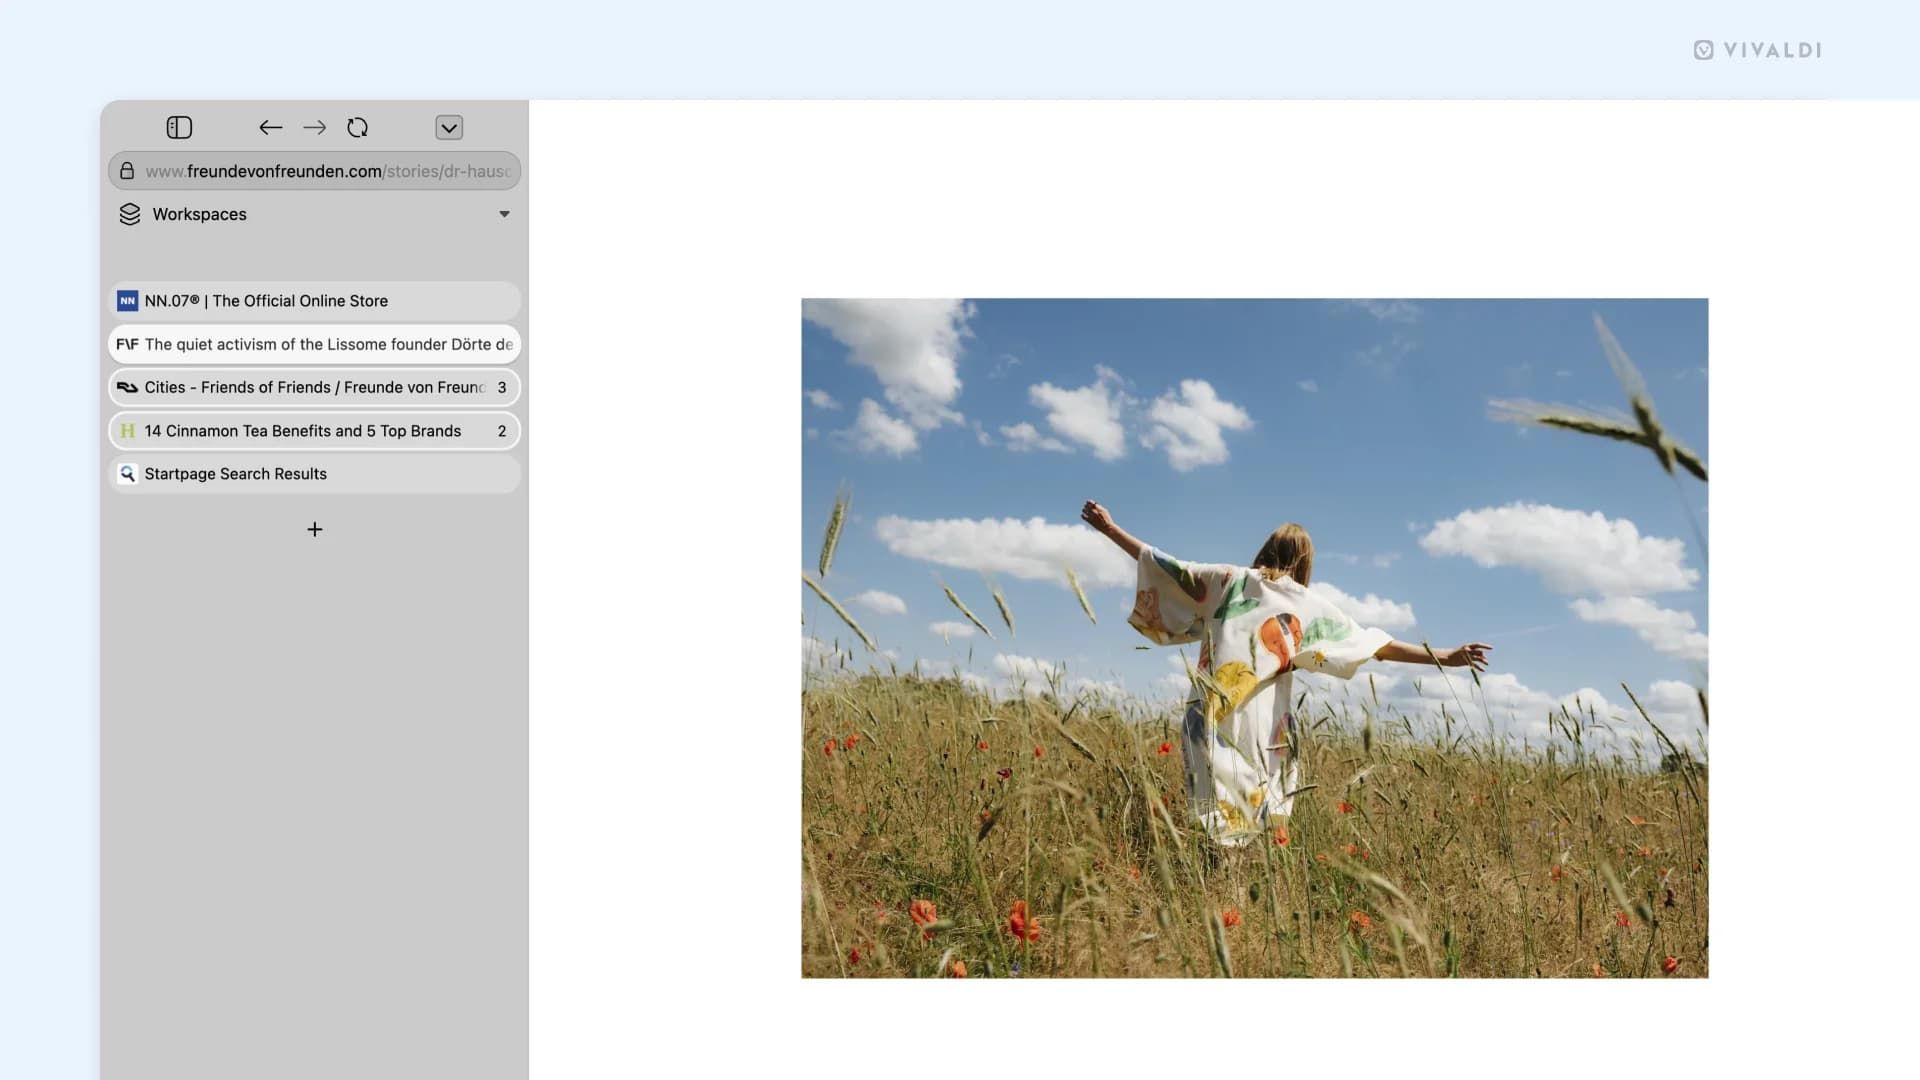Reload the current page

357,127
